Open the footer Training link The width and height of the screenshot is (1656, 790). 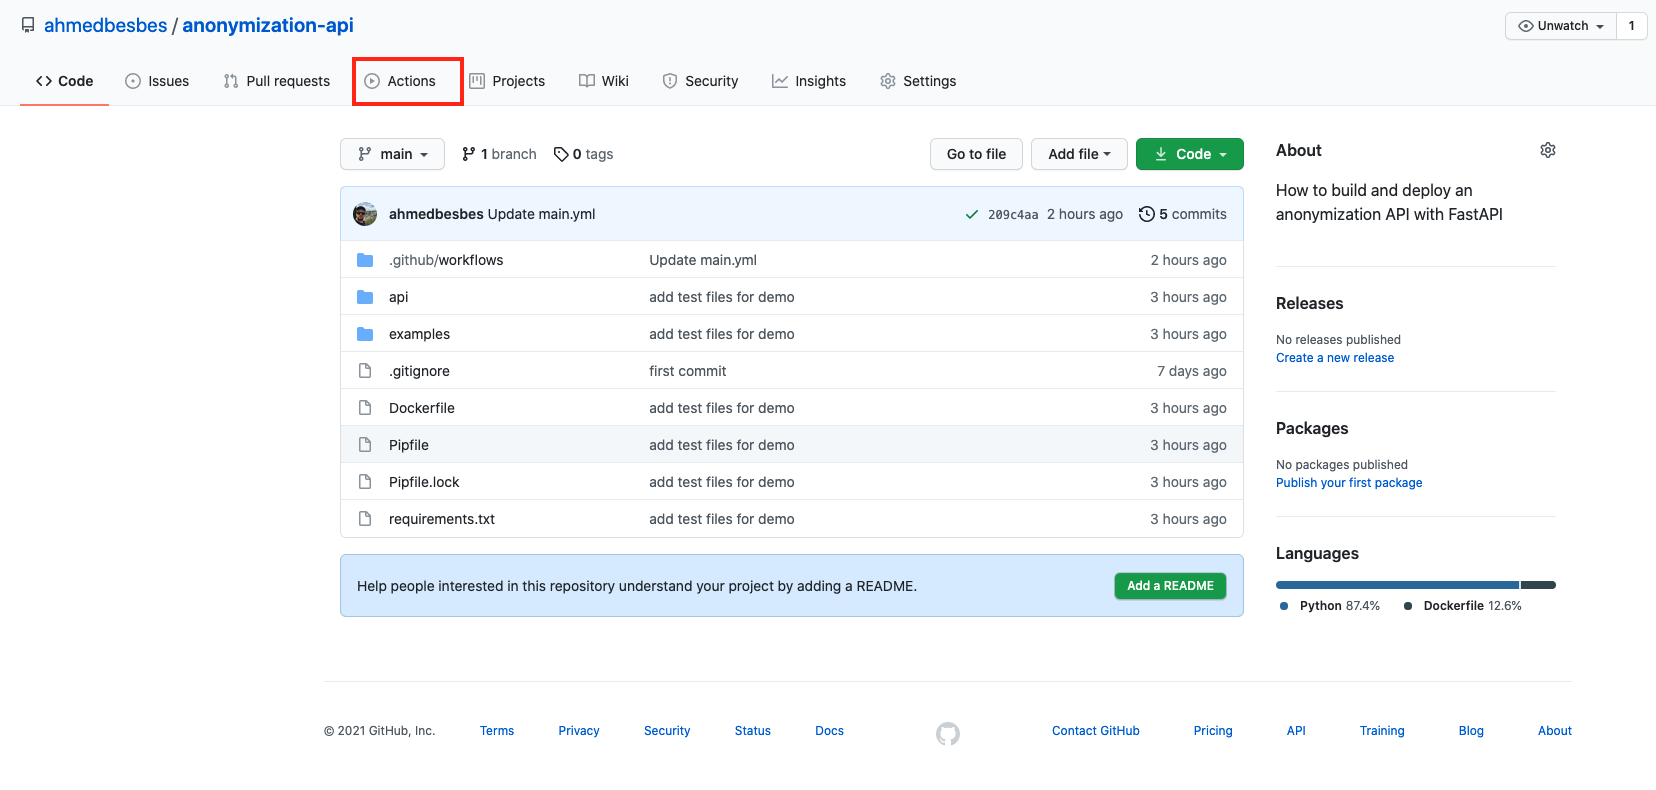[x=1382, y=731]
